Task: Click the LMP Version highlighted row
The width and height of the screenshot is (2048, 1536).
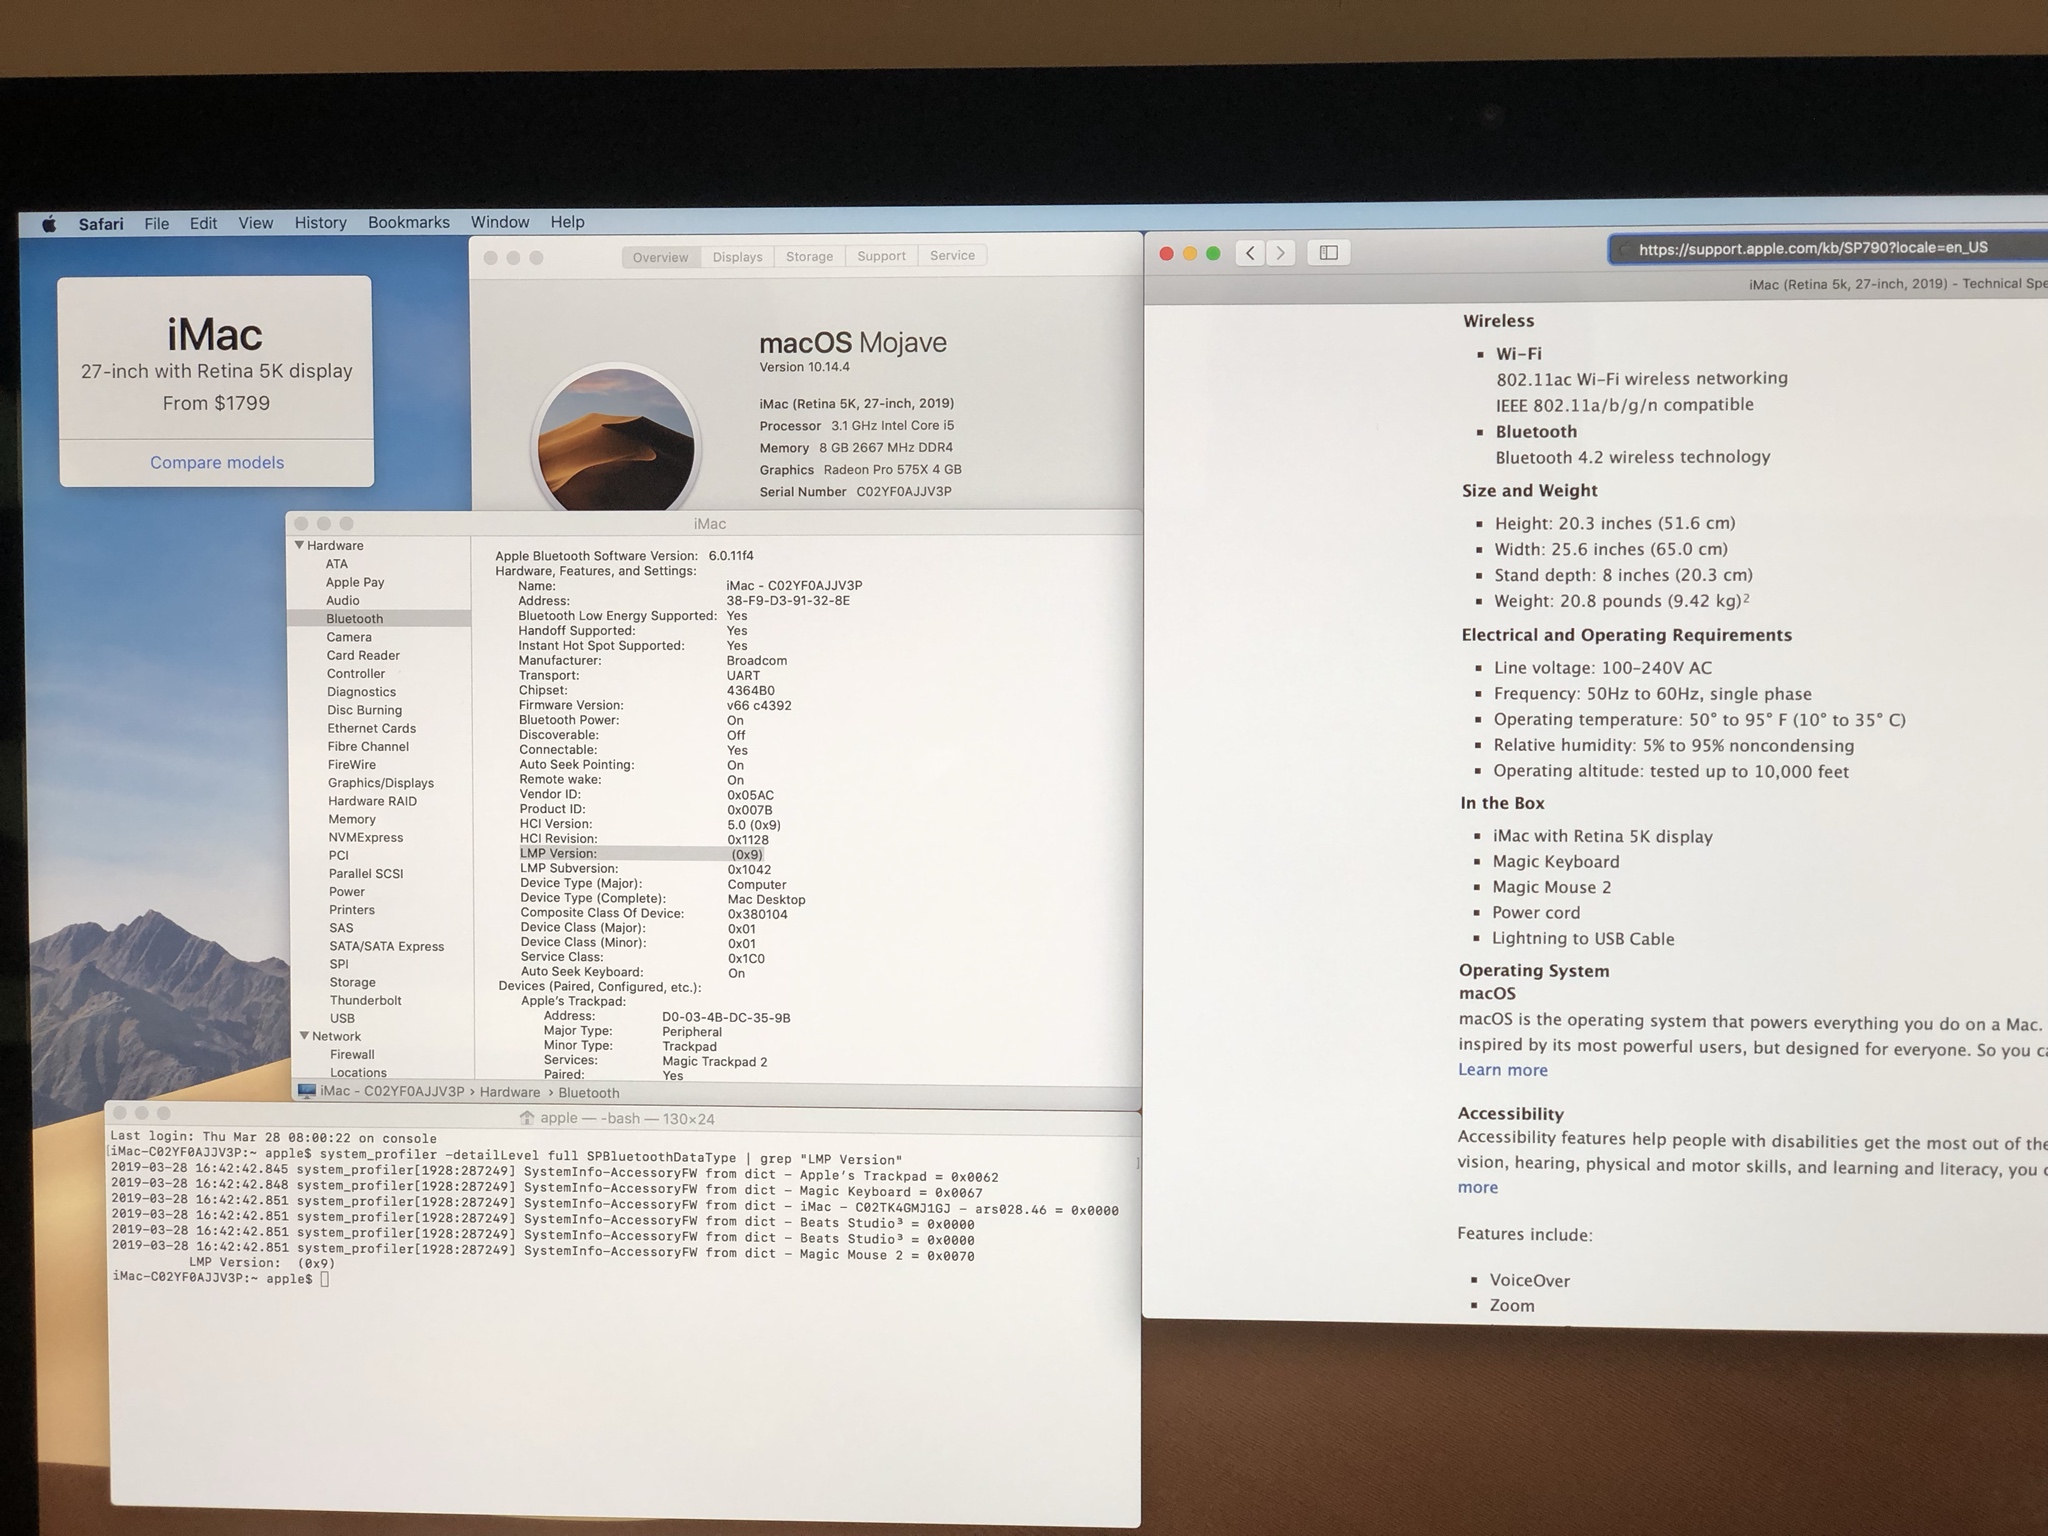Action: (x=642, y=854)
